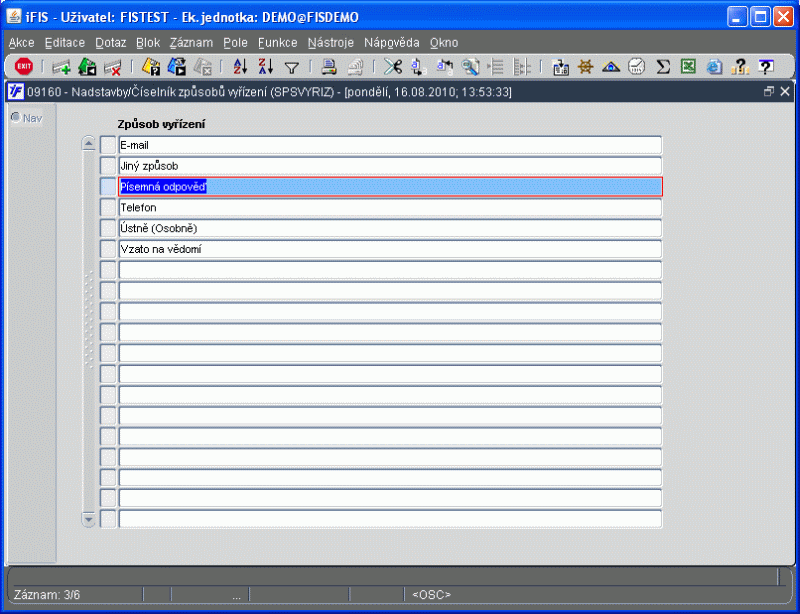
Task: Click the round gauge chart icon
Action: [637, 67]
